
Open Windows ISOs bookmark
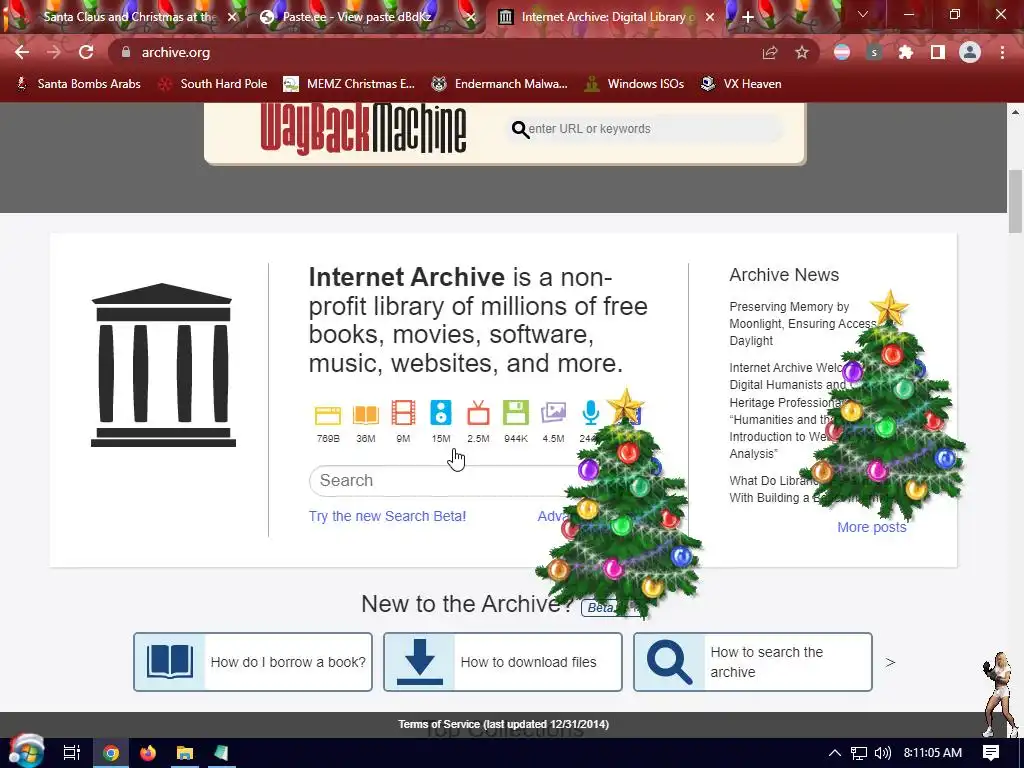pyautogui.click(x=635, y=84)
